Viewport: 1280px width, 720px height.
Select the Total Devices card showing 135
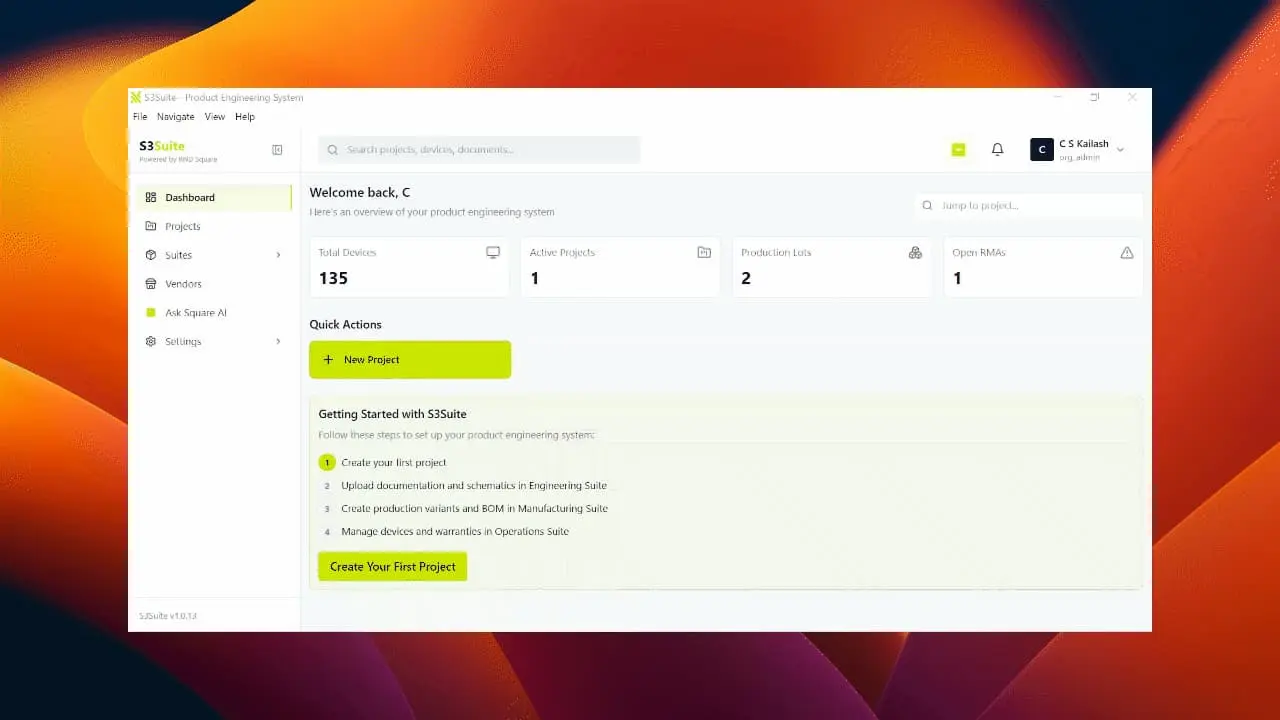point(409,267)
